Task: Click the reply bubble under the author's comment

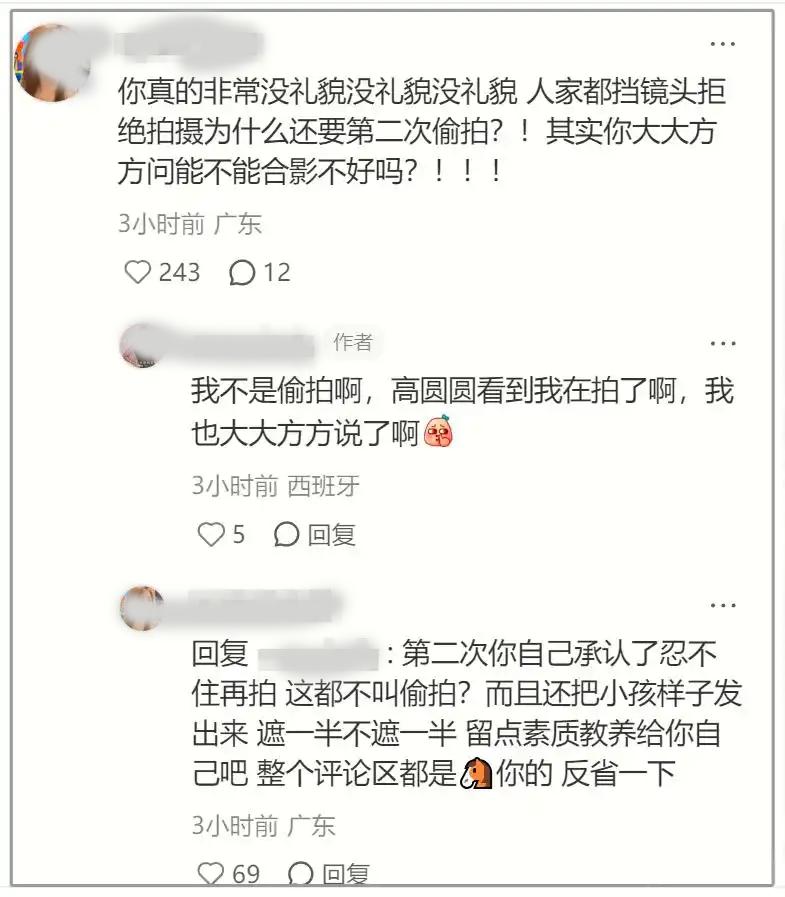Action: 286,534
